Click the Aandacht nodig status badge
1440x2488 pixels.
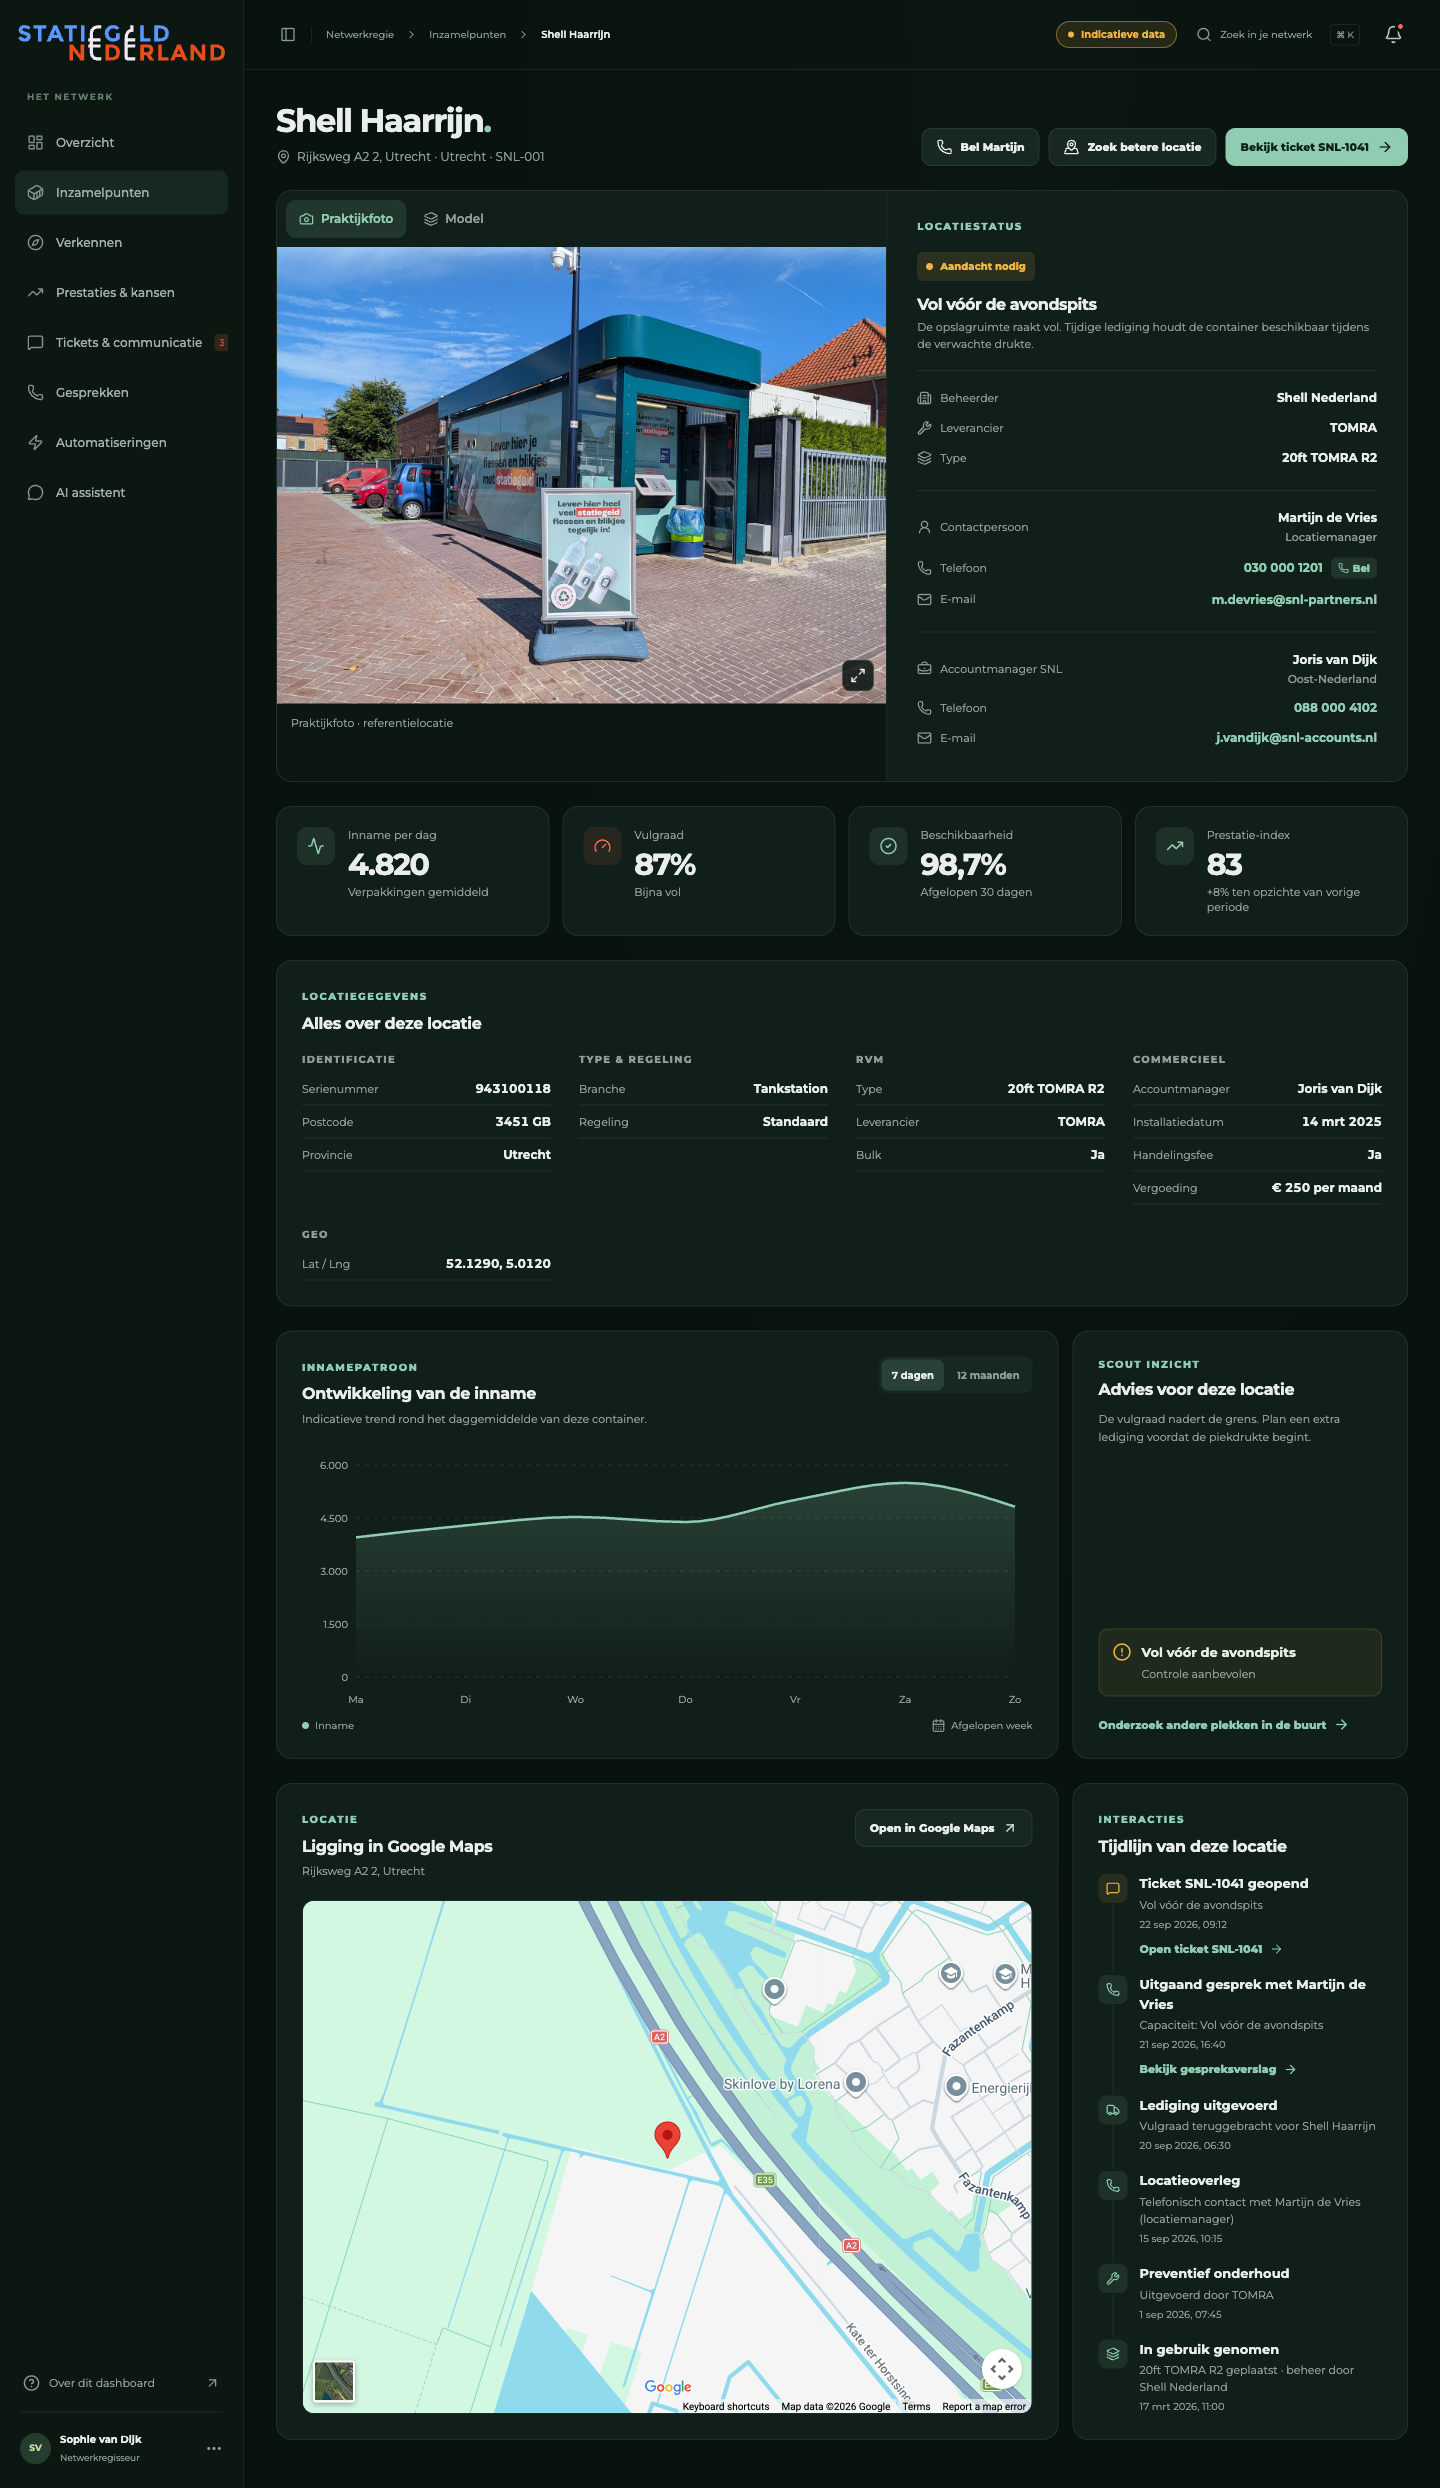[x=976, y=267]
